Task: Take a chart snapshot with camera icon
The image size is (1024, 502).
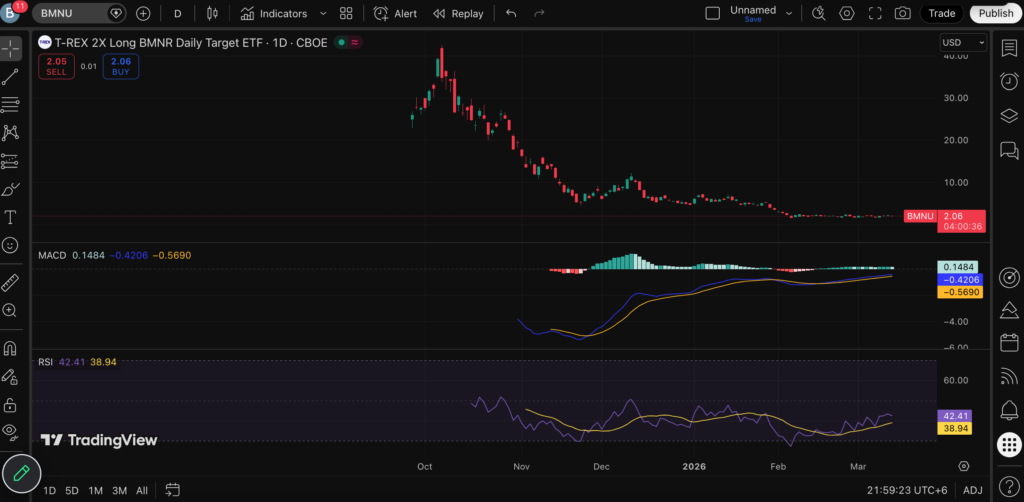Action: pyautogui.click(x=903, y=14)
